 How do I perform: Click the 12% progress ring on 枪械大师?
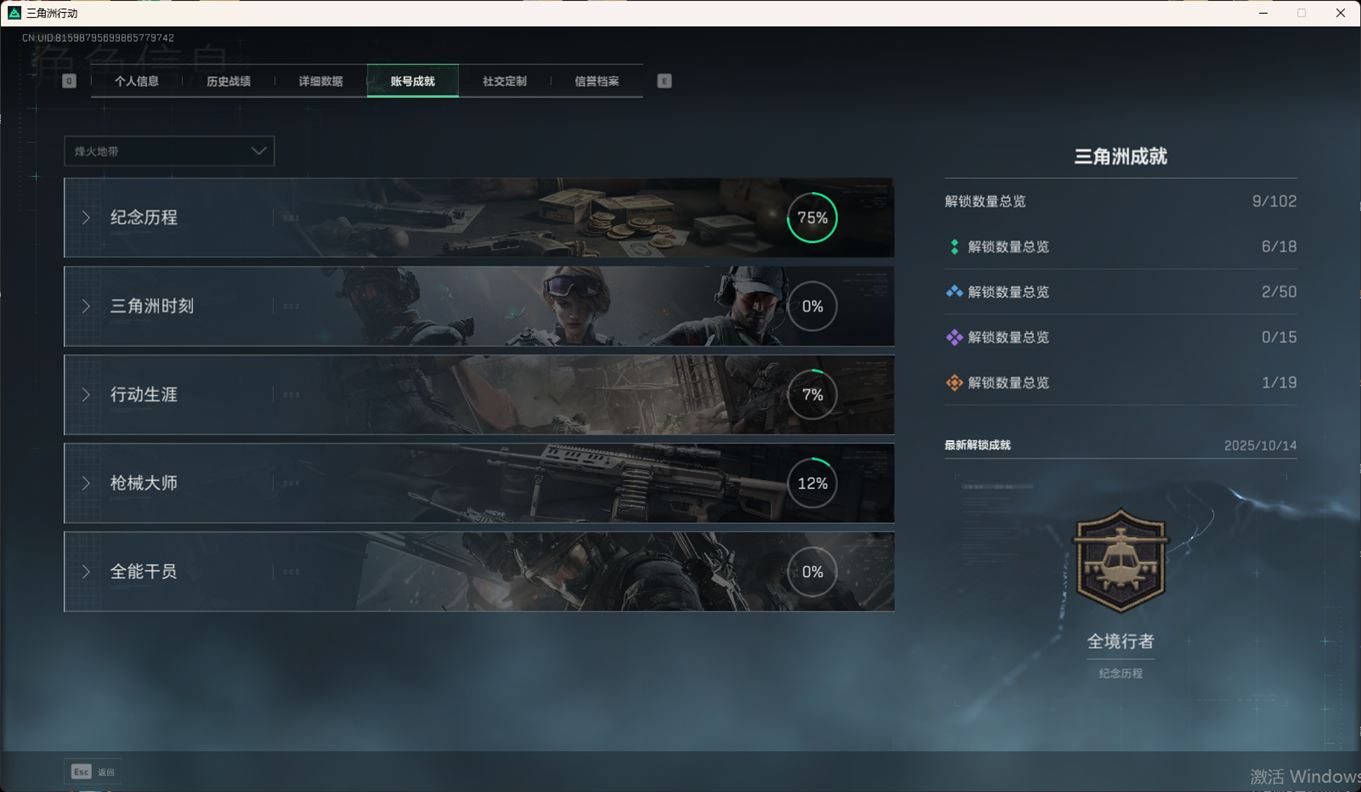tap(812, 483)
